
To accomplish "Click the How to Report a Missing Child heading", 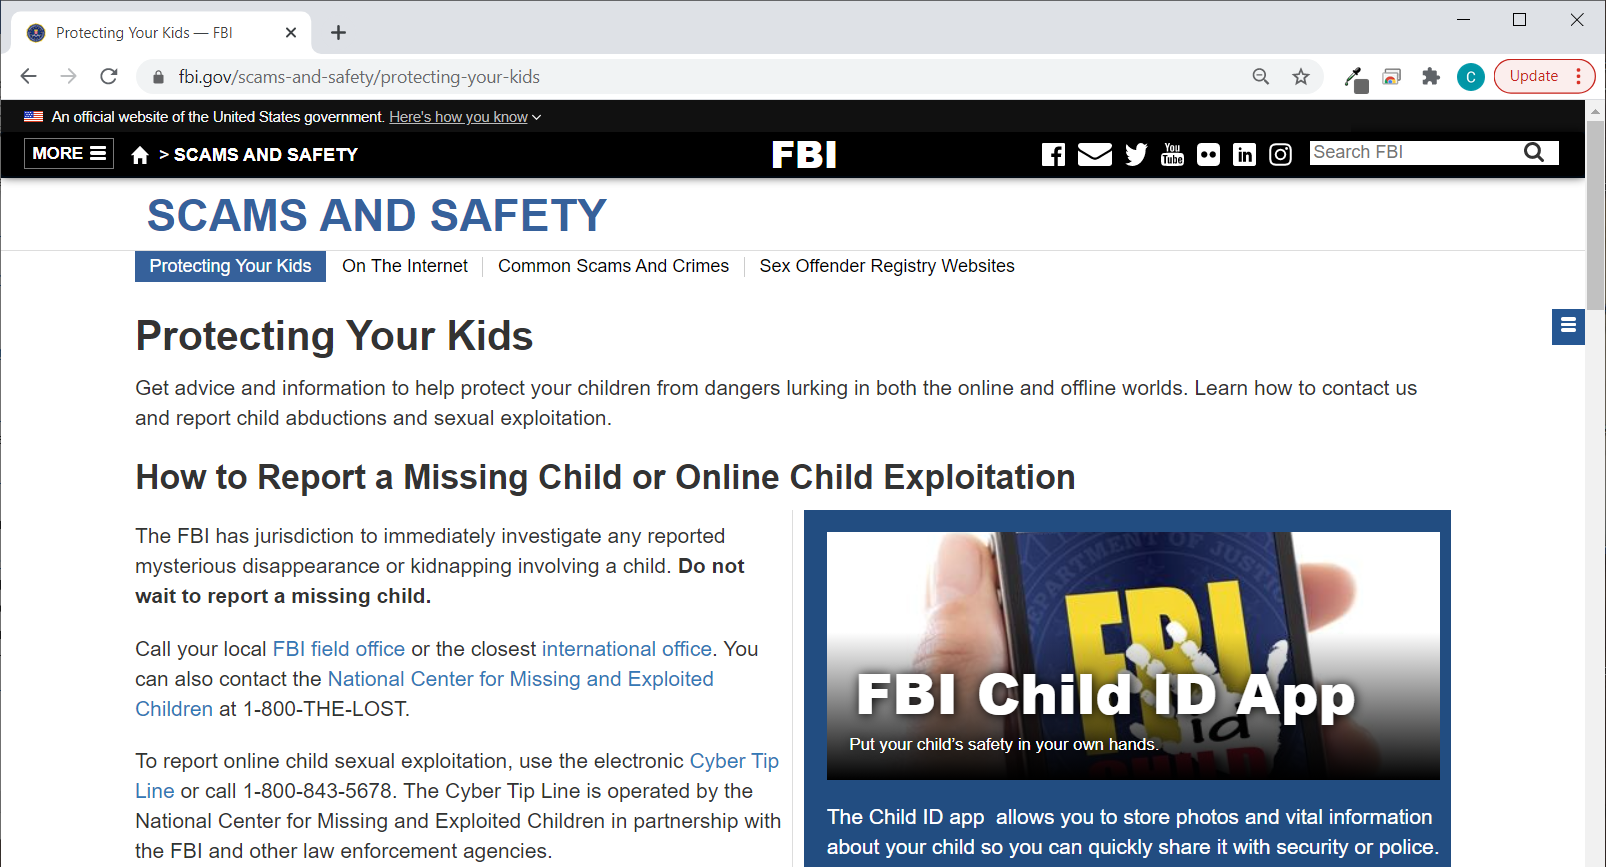I will 605,477.
